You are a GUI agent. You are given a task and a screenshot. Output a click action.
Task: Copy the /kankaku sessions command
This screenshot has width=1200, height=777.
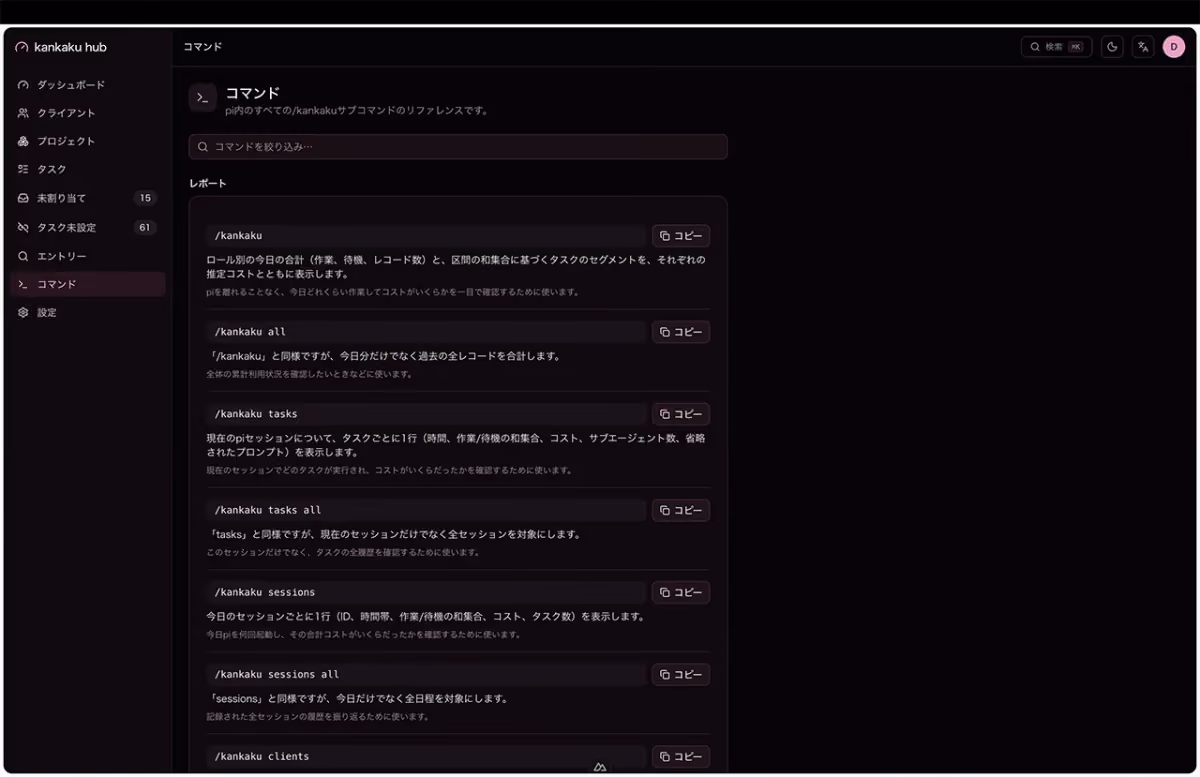pyautogui.click(x=681, y=592)
